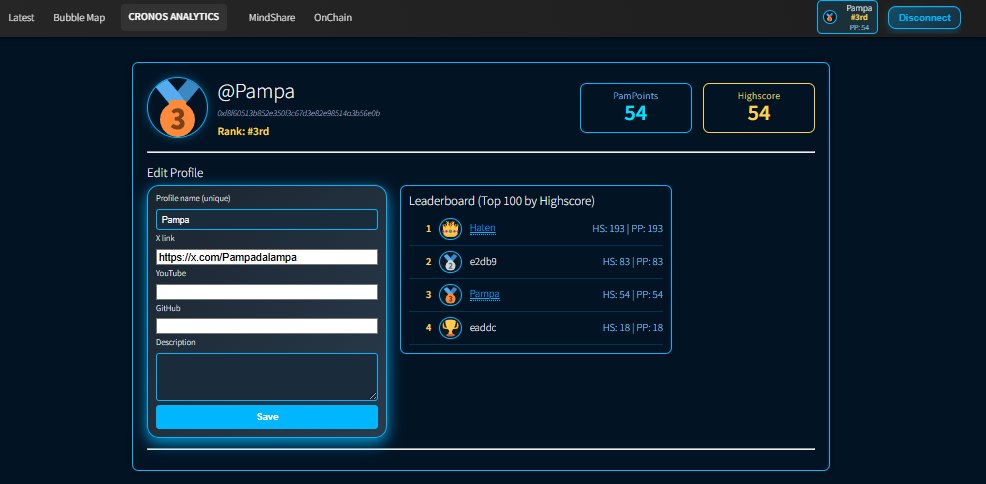Click the eaddc leaderboard name
The image size is (986, 484).
483,327
